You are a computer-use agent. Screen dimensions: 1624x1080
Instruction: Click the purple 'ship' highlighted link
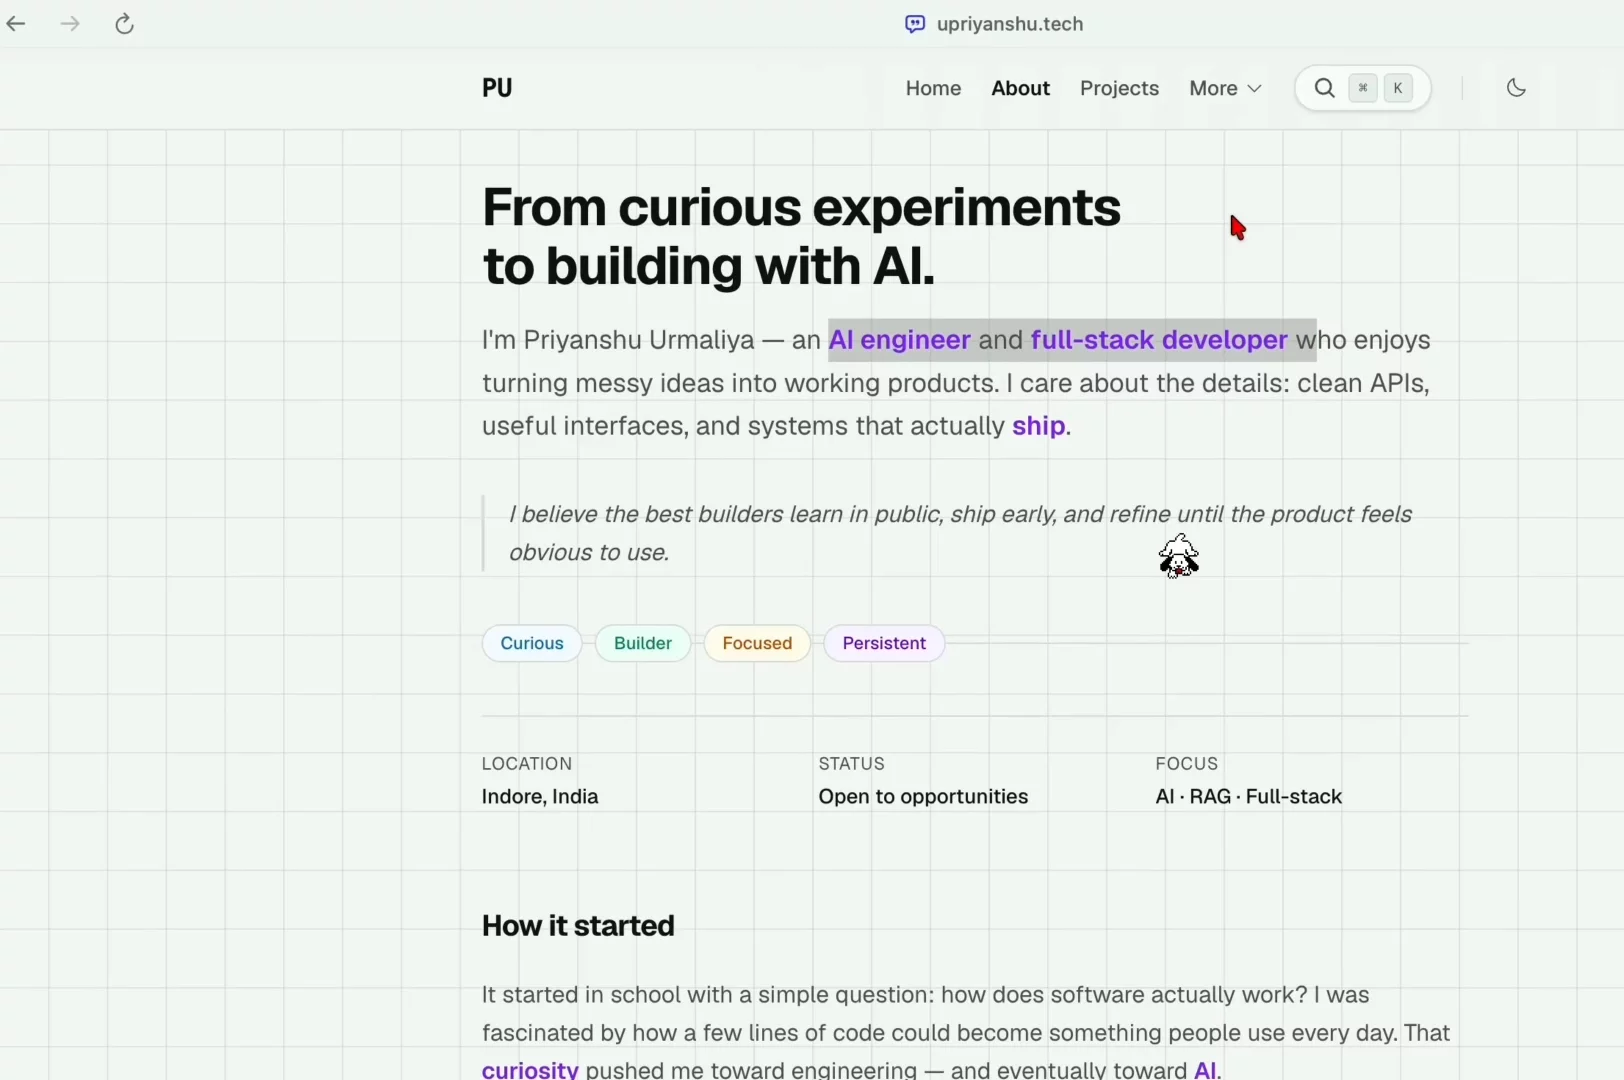click(x=1038, y=426)
